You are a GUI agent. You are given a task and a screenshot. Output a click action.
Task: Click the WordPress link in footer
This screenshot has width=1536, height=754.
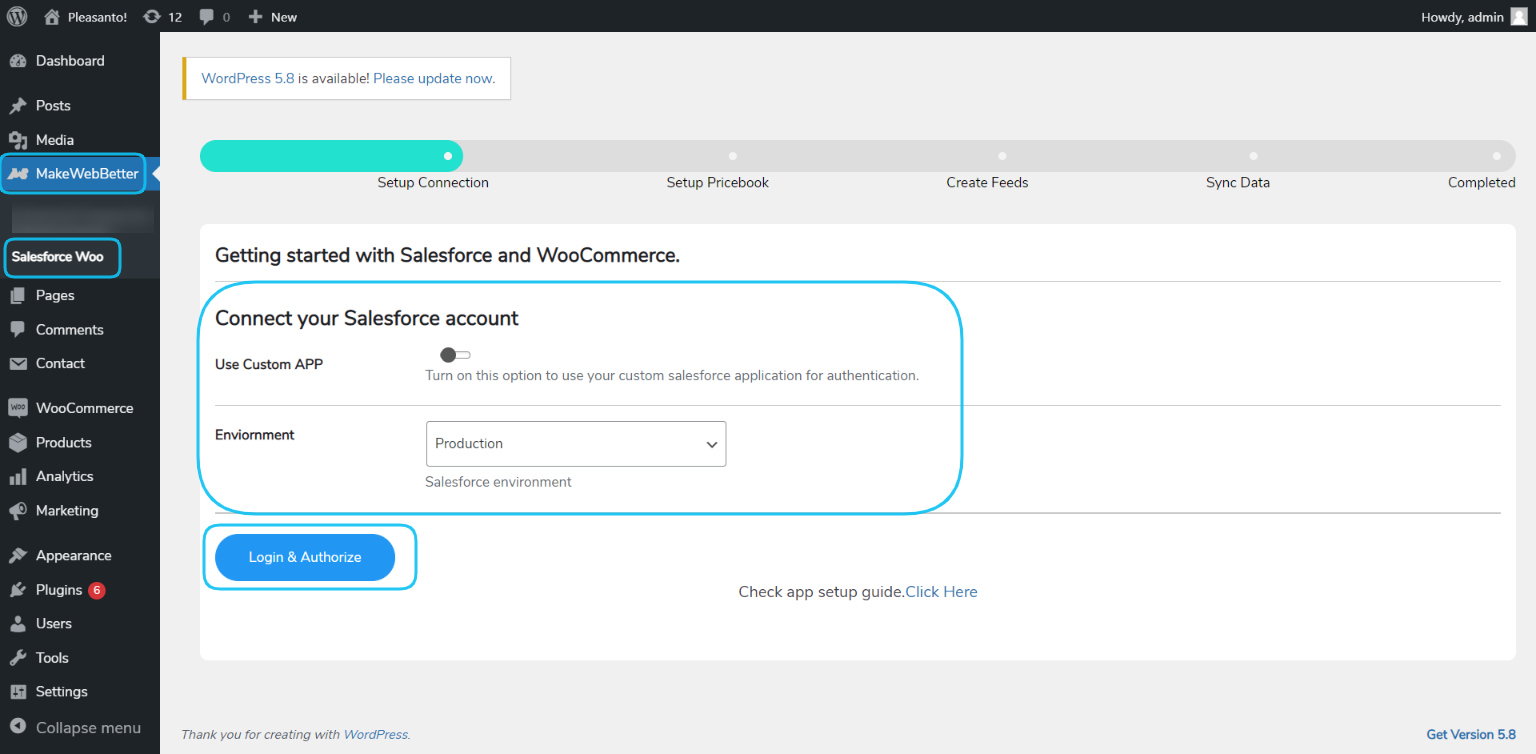(376, 734)
